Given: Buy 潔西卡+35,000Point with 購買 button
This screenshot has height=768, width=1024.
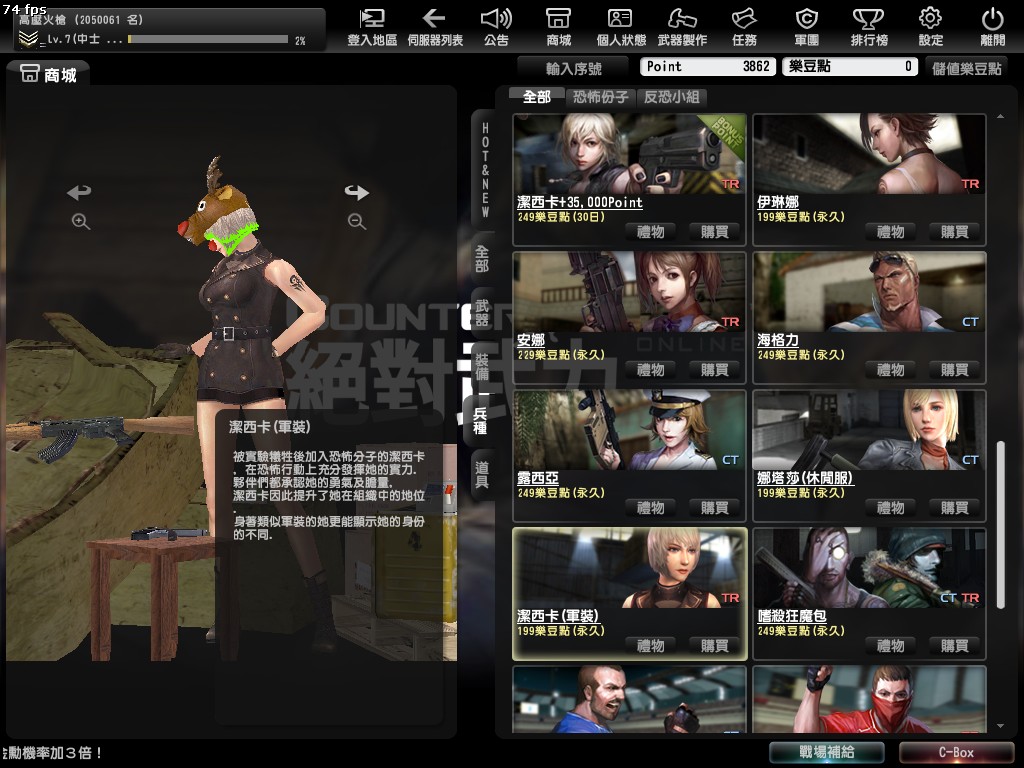Looking at the screenshot, I should (x=714, y=232).
